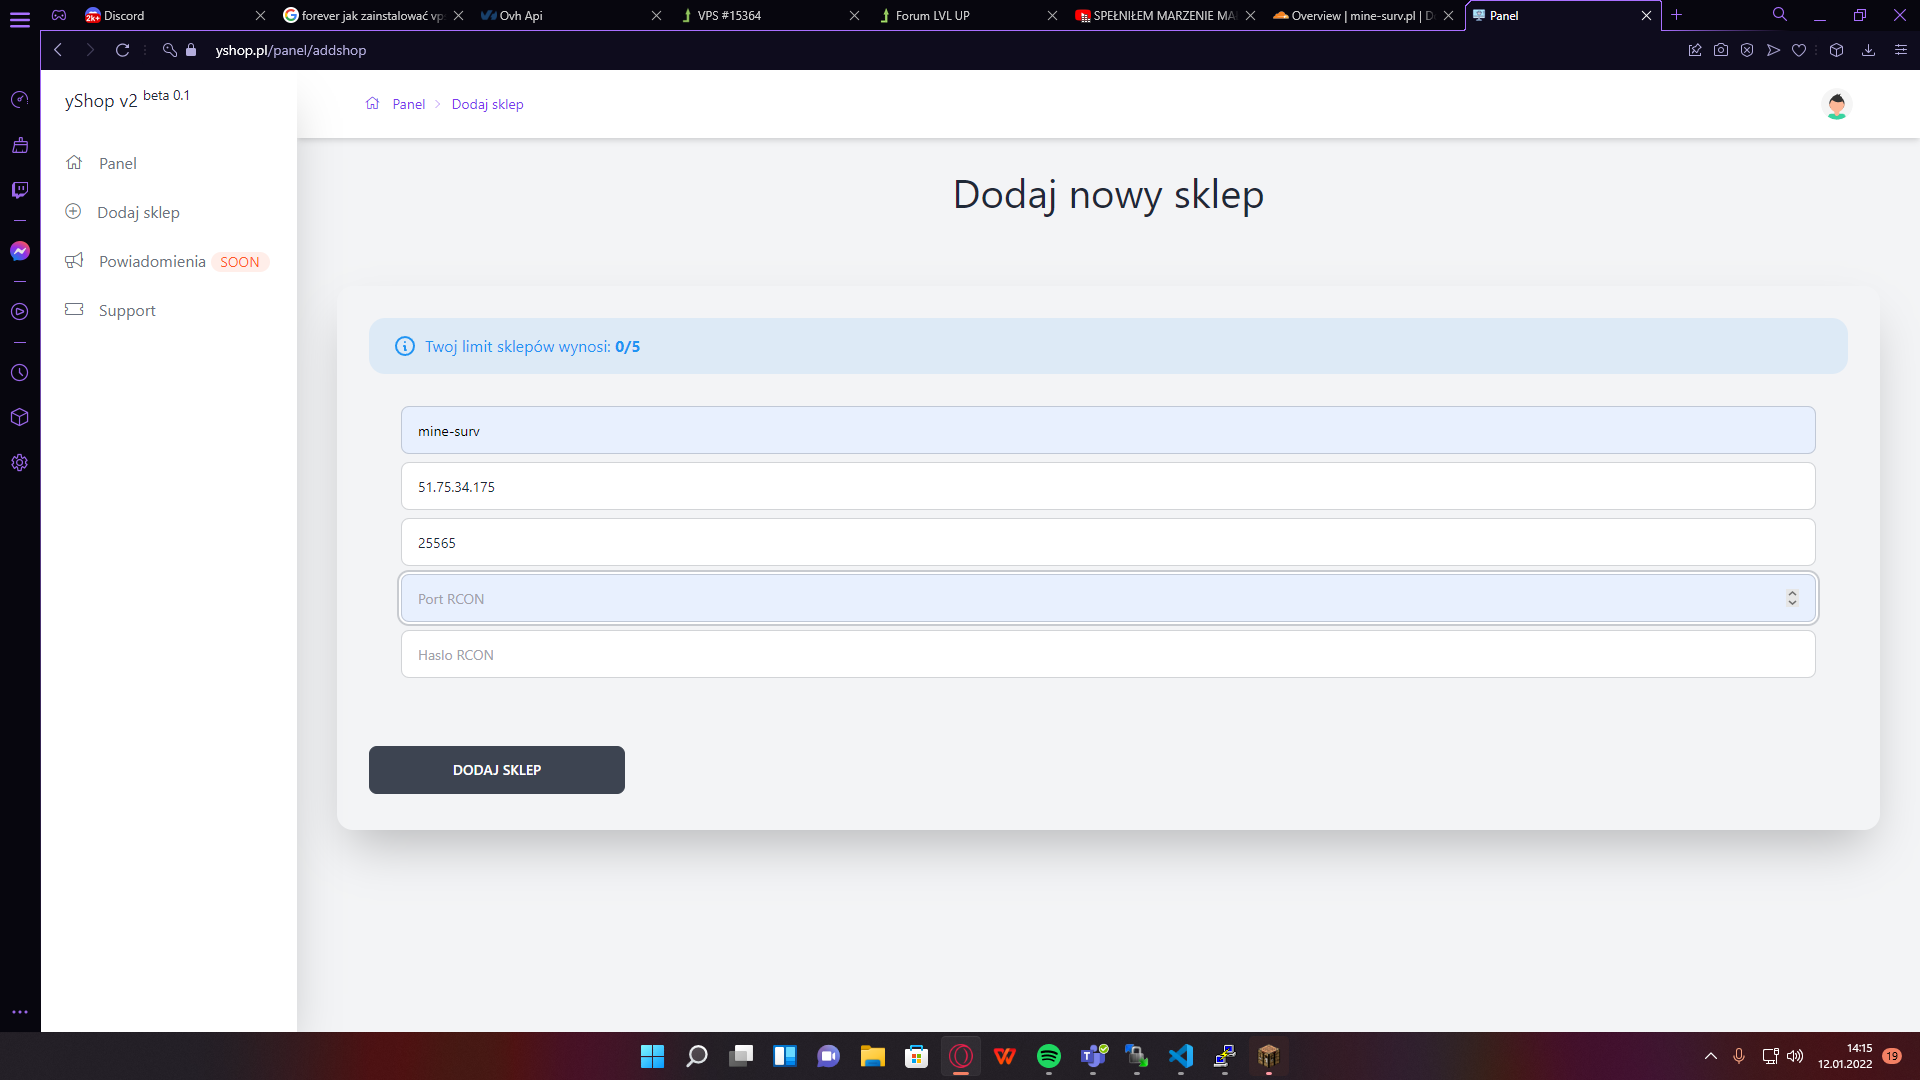Click the Port RCON number stepper arrows

coord(1792,598)
